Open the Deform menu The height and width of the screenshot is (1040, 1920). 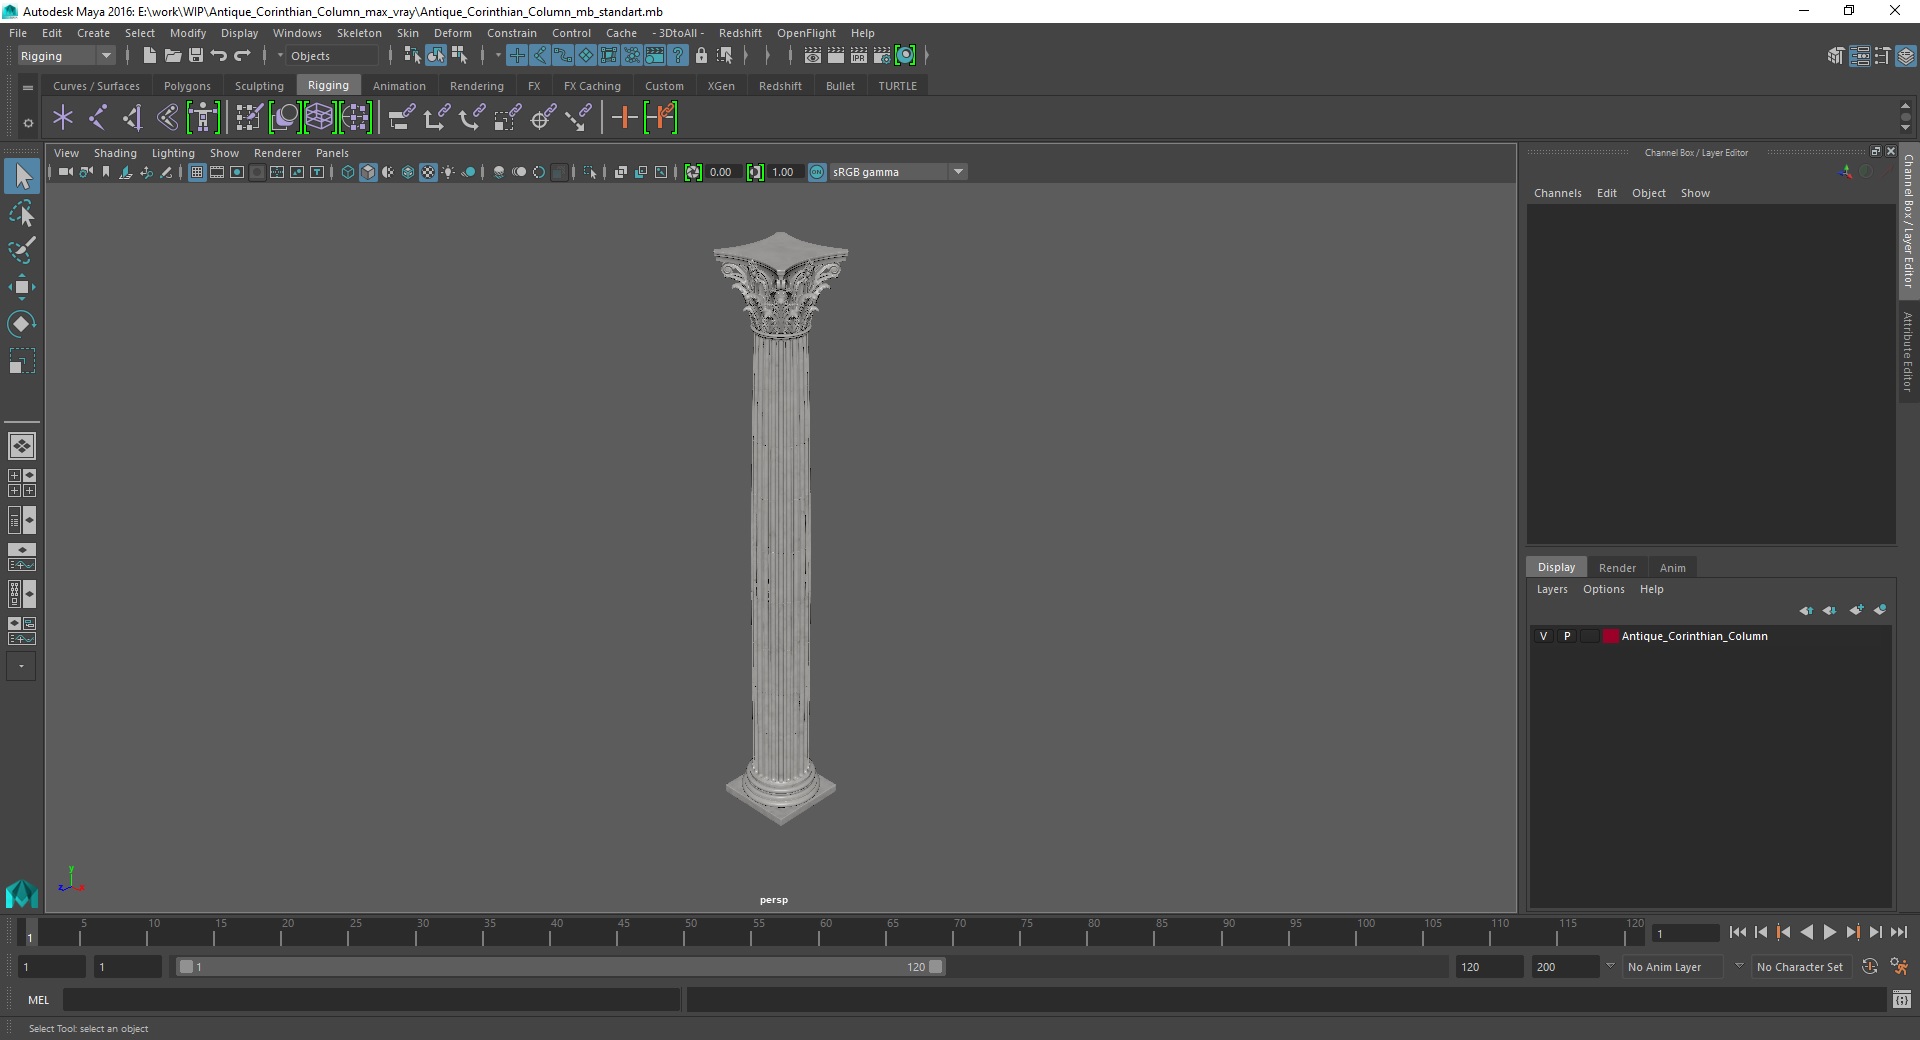tap(452, 33)
